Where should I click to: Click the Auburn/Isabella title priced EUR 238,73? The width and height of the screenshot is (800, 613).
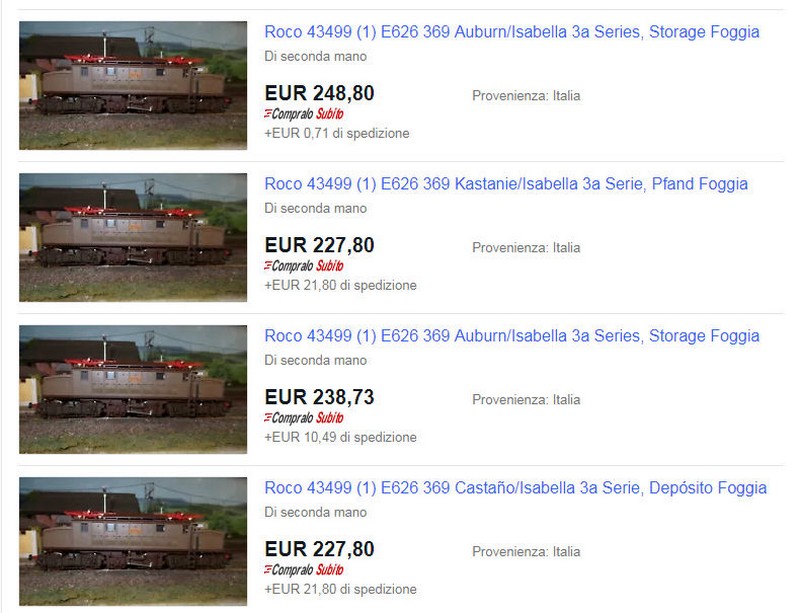[512, 336]
